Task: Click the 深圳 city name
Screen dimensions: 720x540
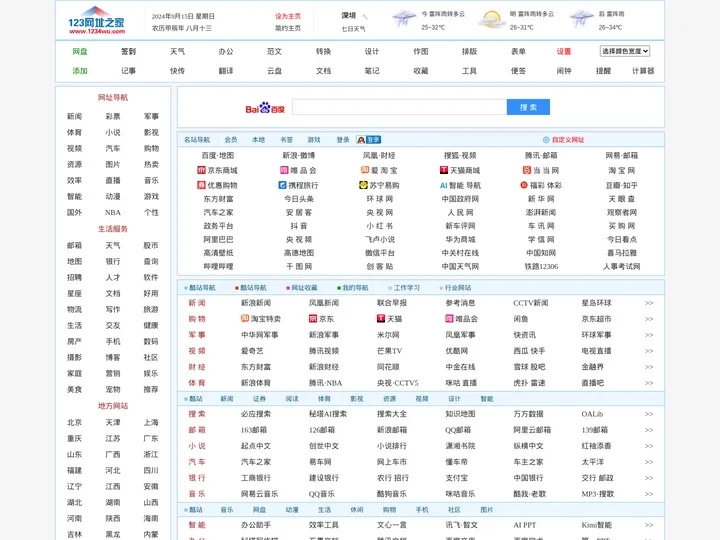Action: (x=349, y=16)
